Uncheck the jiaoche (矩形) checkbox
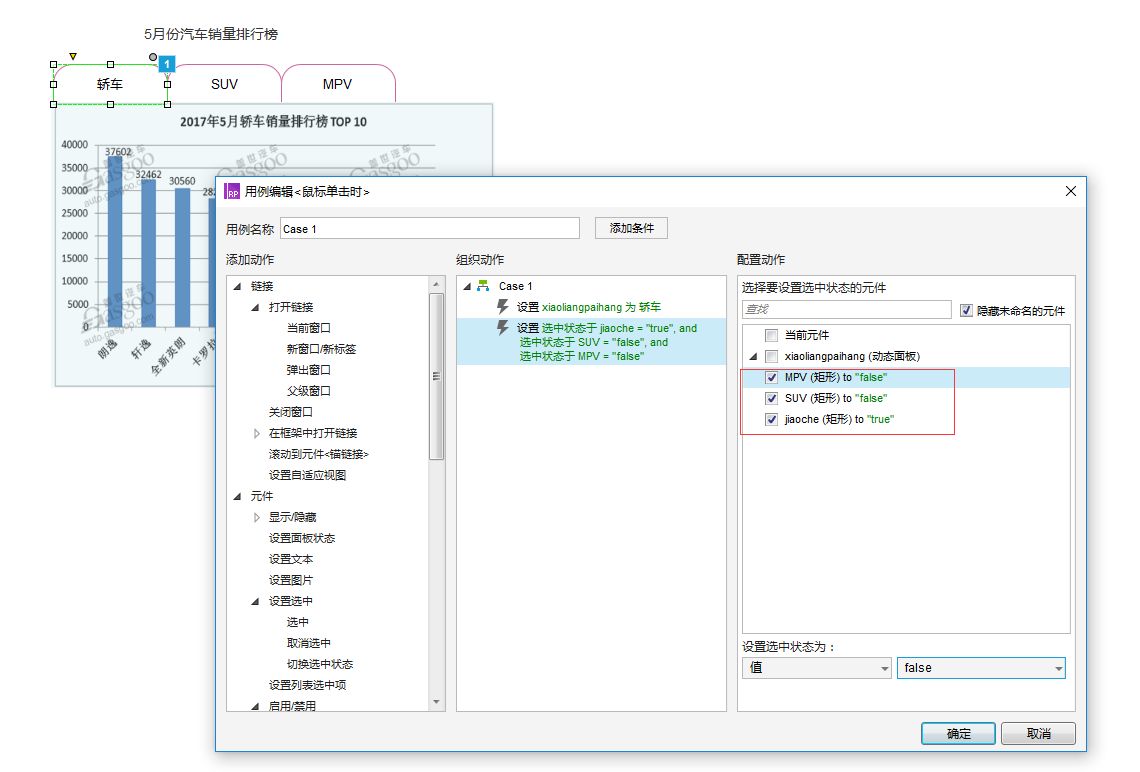Screen dimensions: 1140x772 tap(771, 419)
